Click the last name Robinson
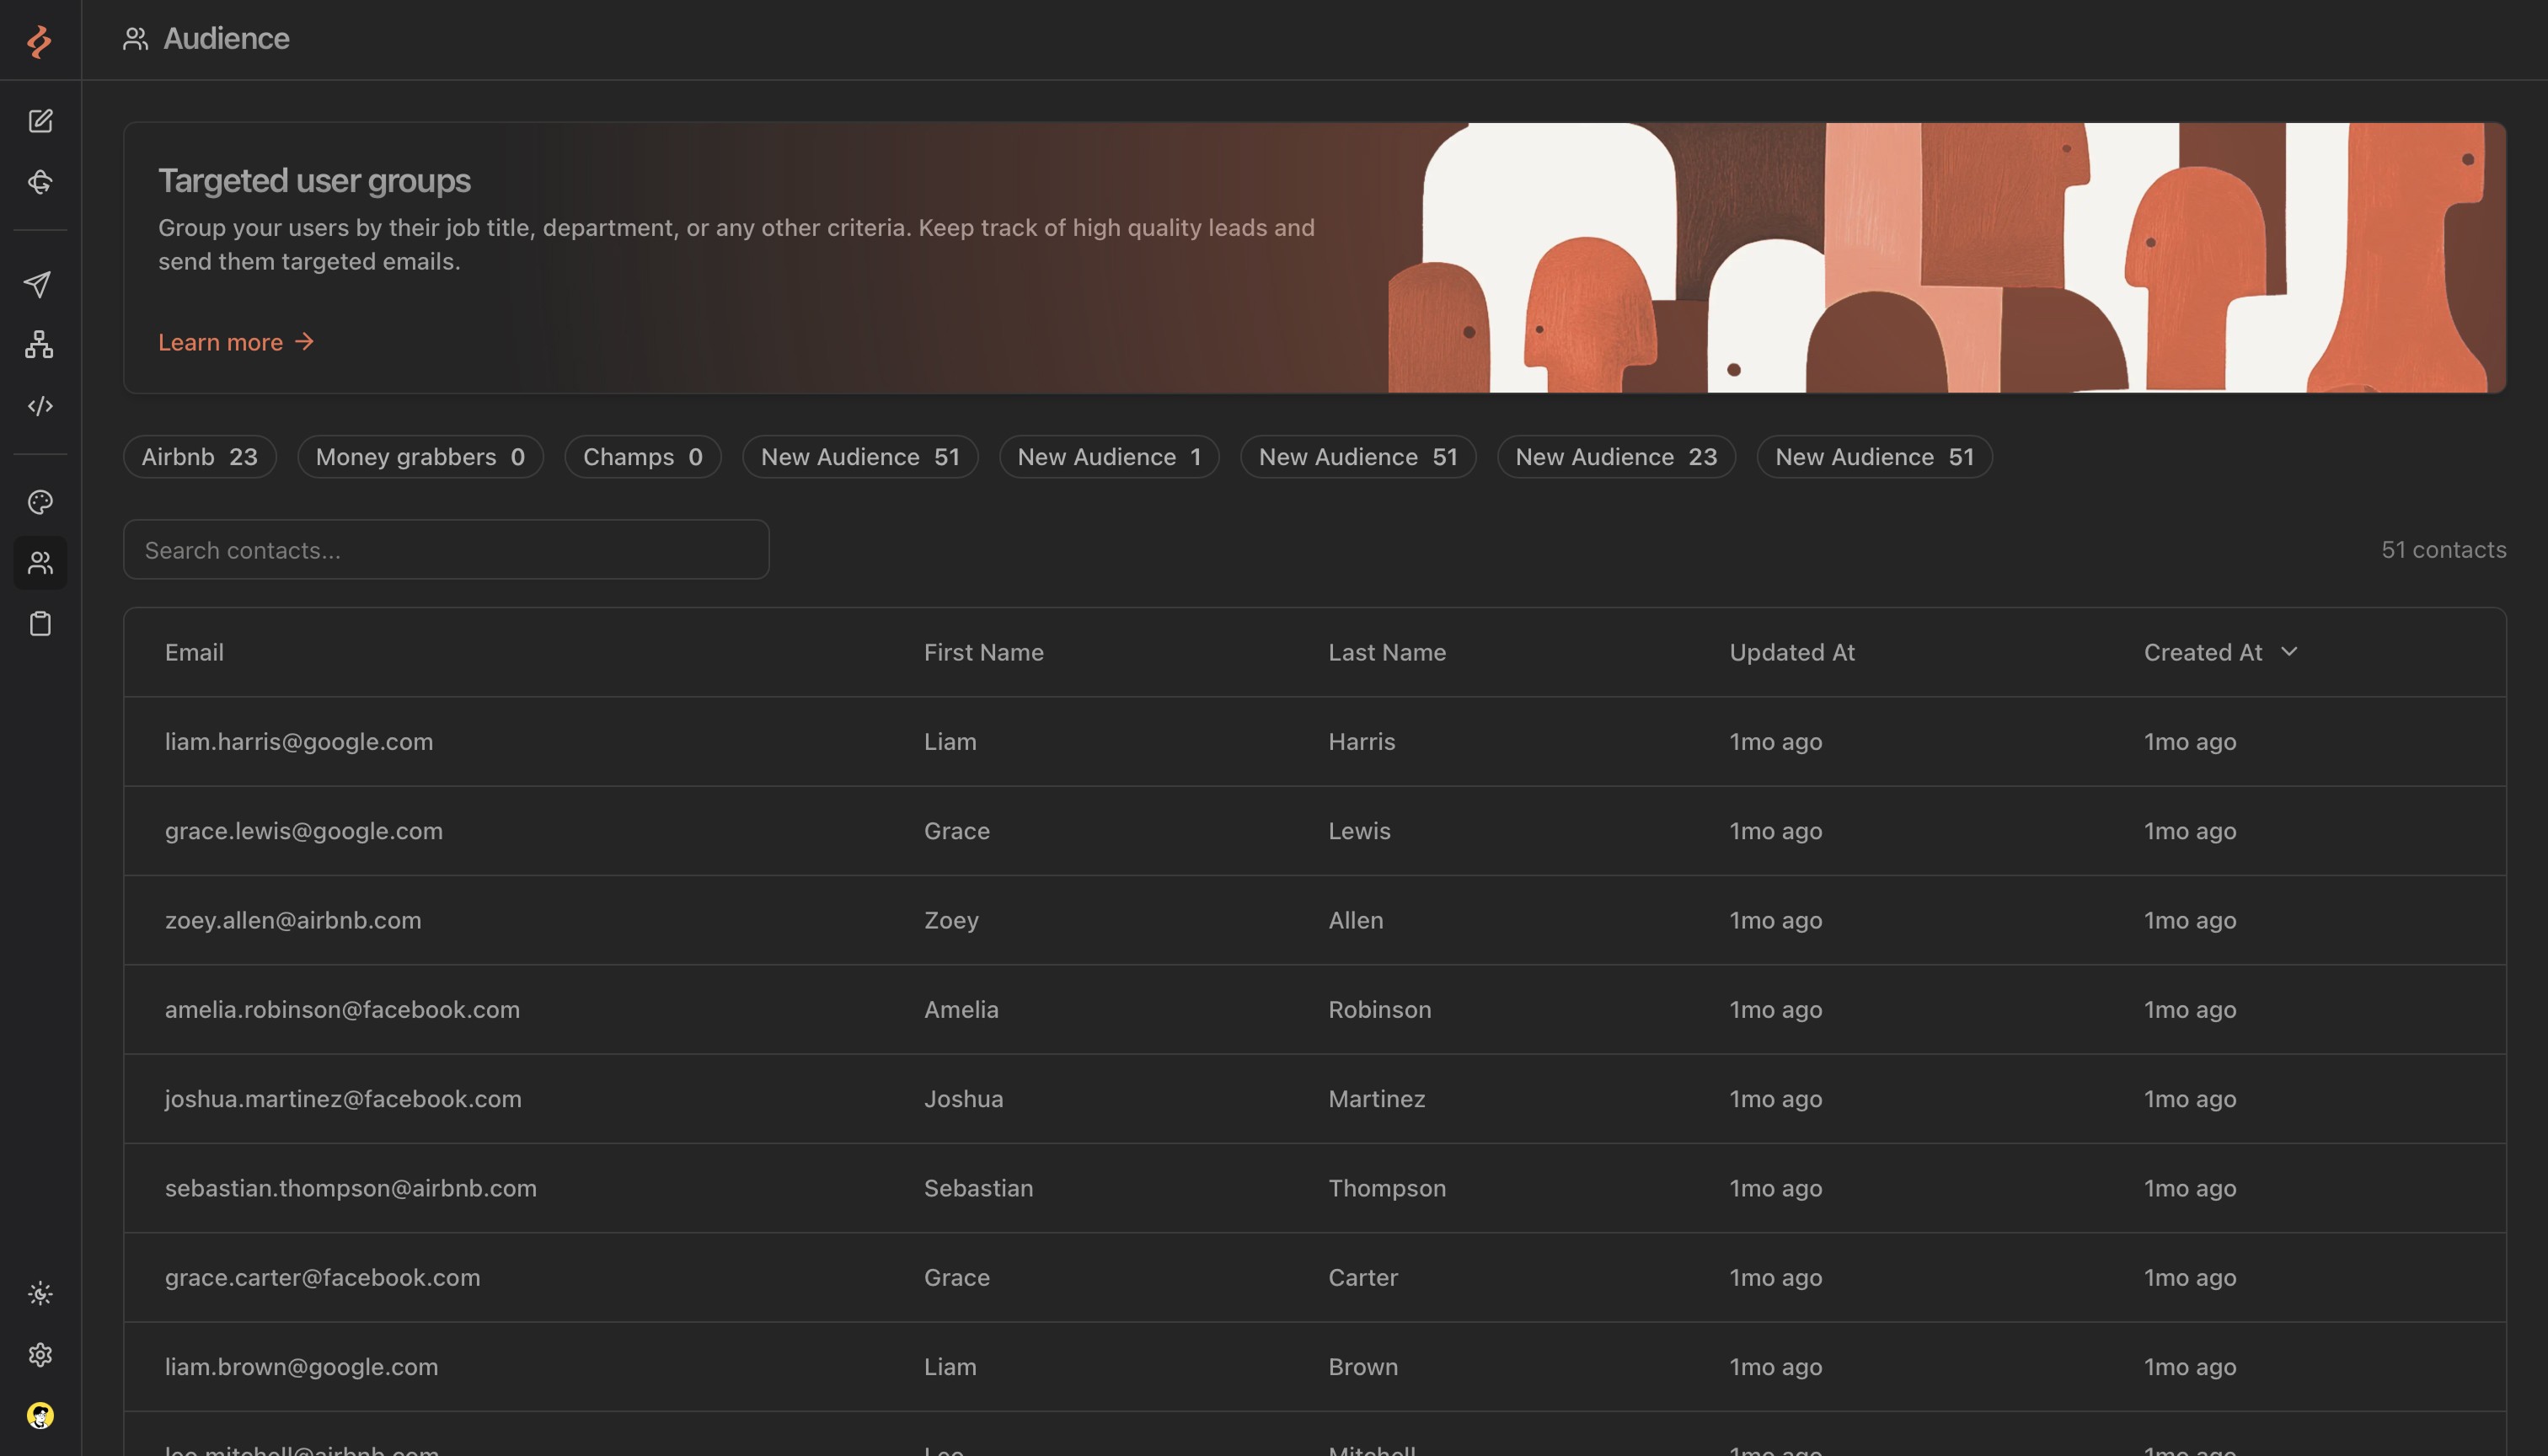 [x=1379, y=1009]
